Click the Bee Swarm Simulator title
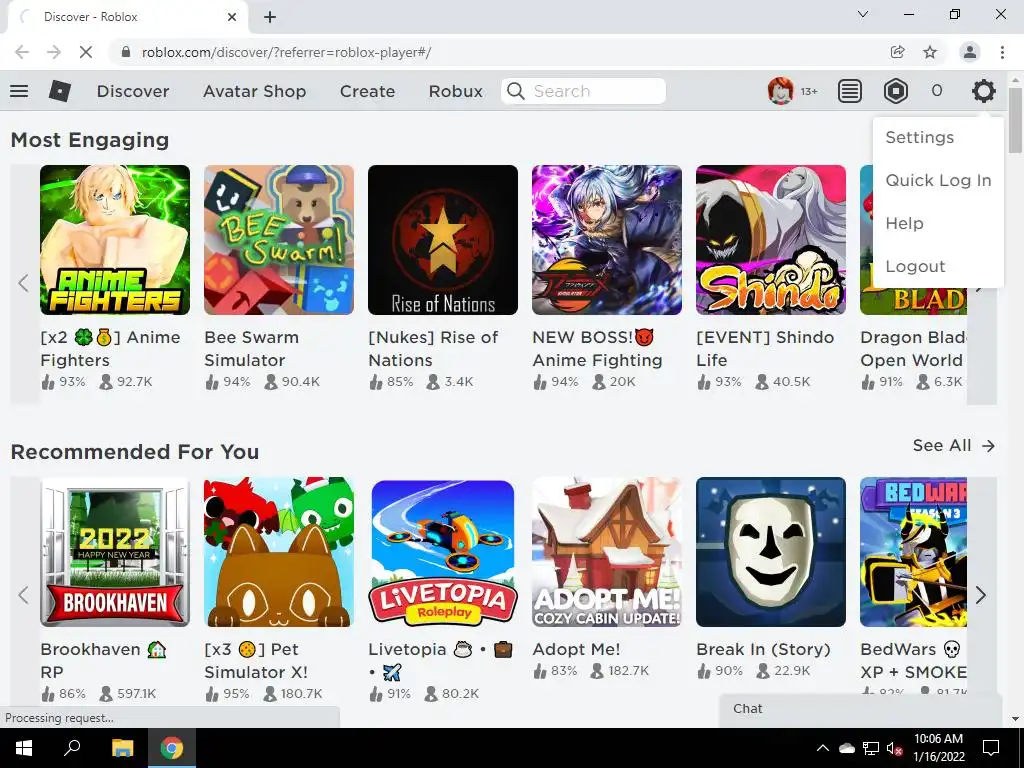1024x768 pixels. 251,349
